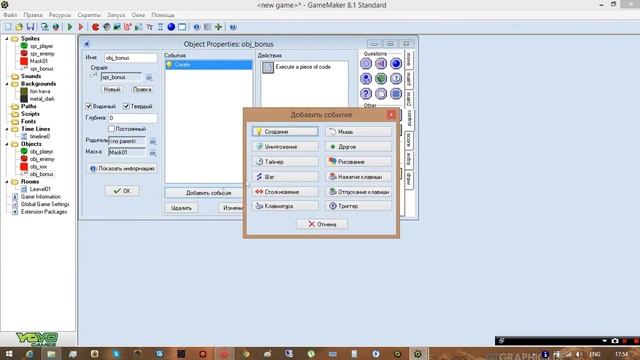Collapse the Time Lines tree folder
This screenshot has height=360, width=640.
[7, 129]
